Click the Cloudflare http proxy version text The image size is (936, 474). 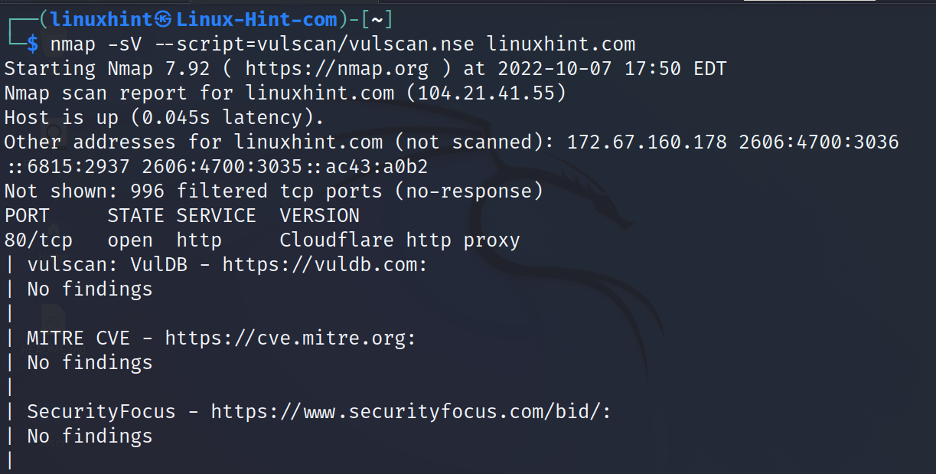click(400, 240)
